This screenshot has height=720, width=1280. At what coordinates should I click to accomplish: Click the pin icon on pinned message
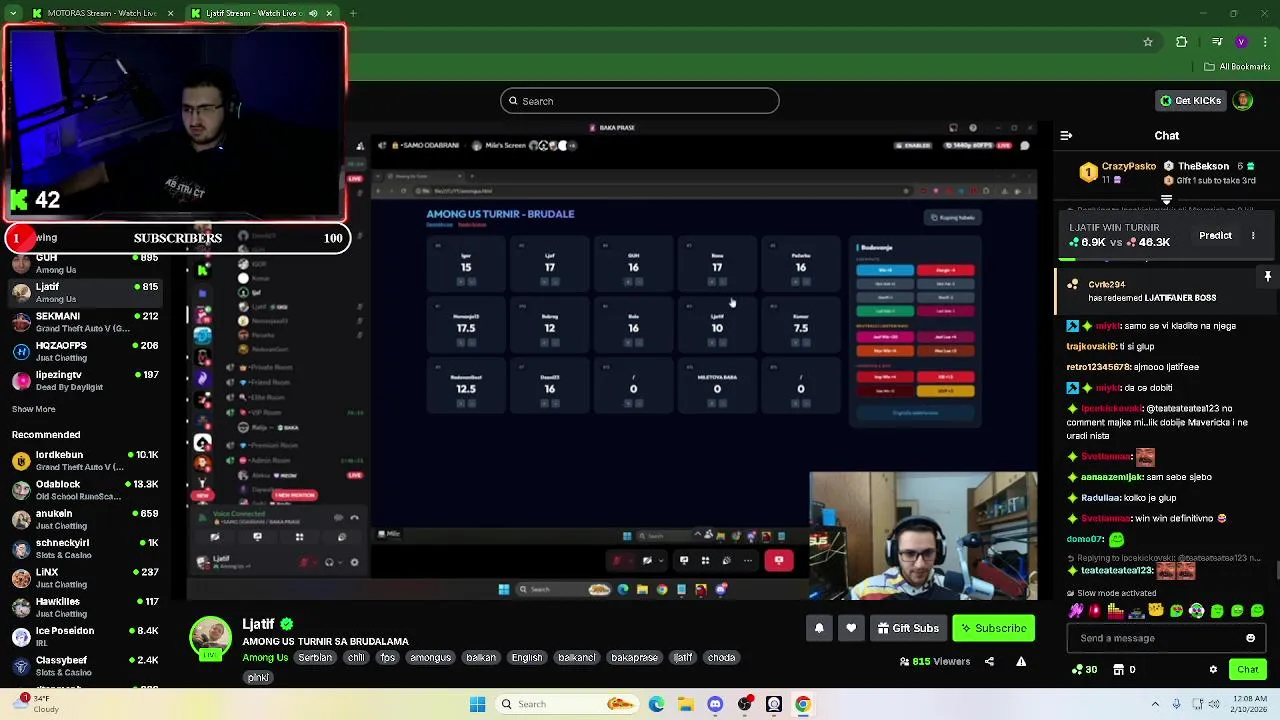click(1267, 276)
